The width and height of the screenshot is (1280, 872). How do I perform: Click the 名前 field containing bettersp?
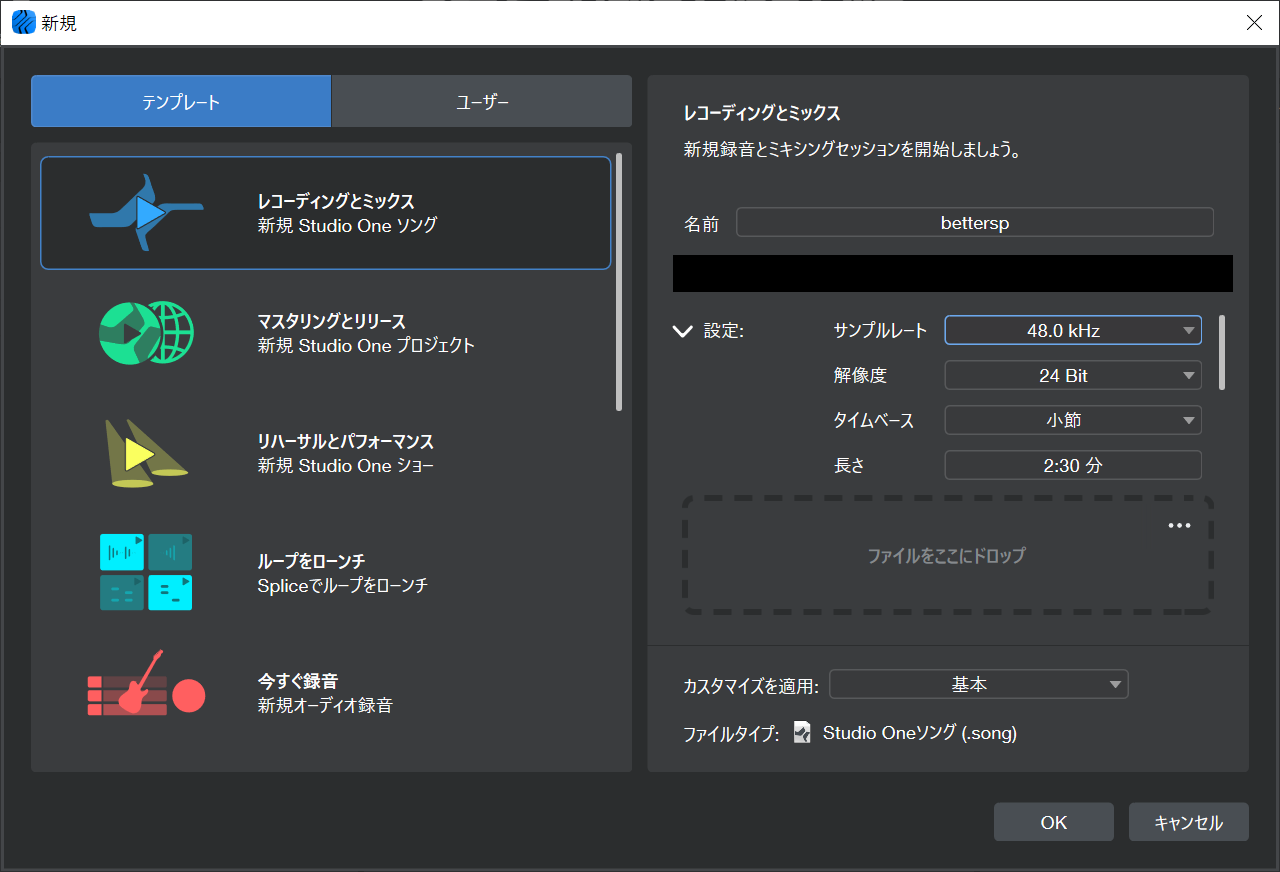click(975, 223)
